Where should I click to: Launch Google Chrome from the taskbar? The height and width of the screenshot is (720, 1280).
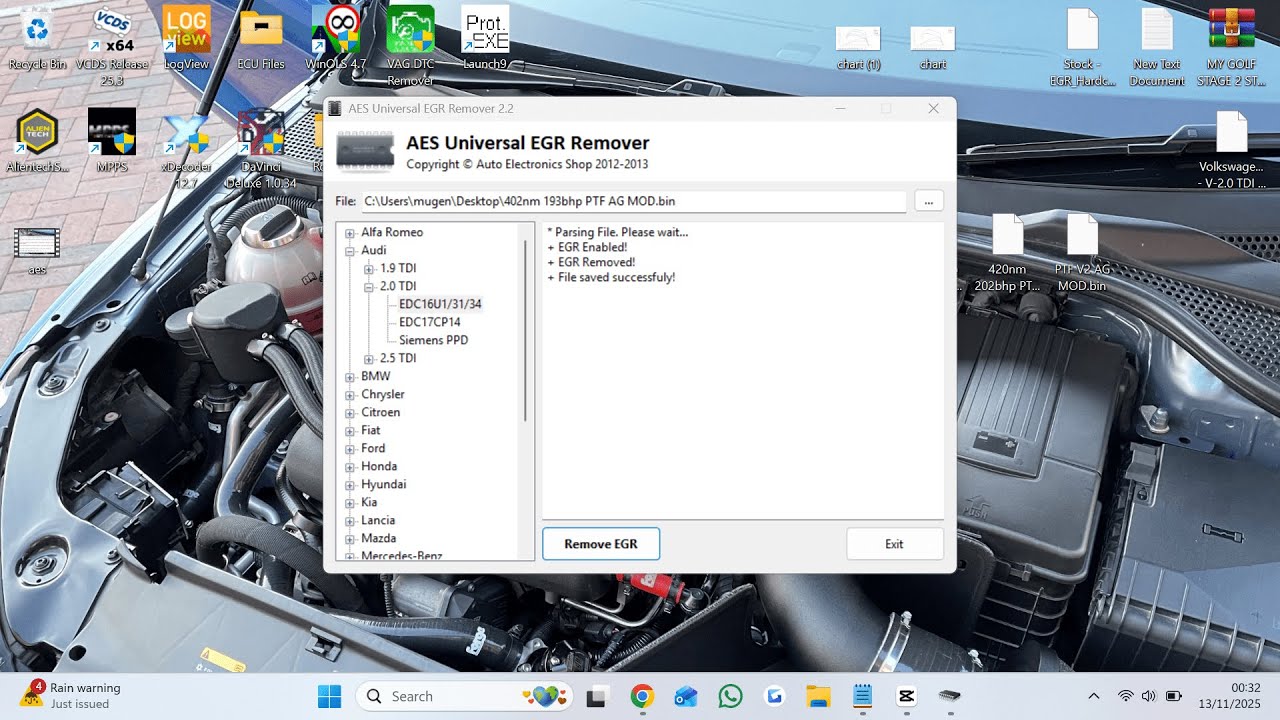pyautogui.click(x=641, y=696)
